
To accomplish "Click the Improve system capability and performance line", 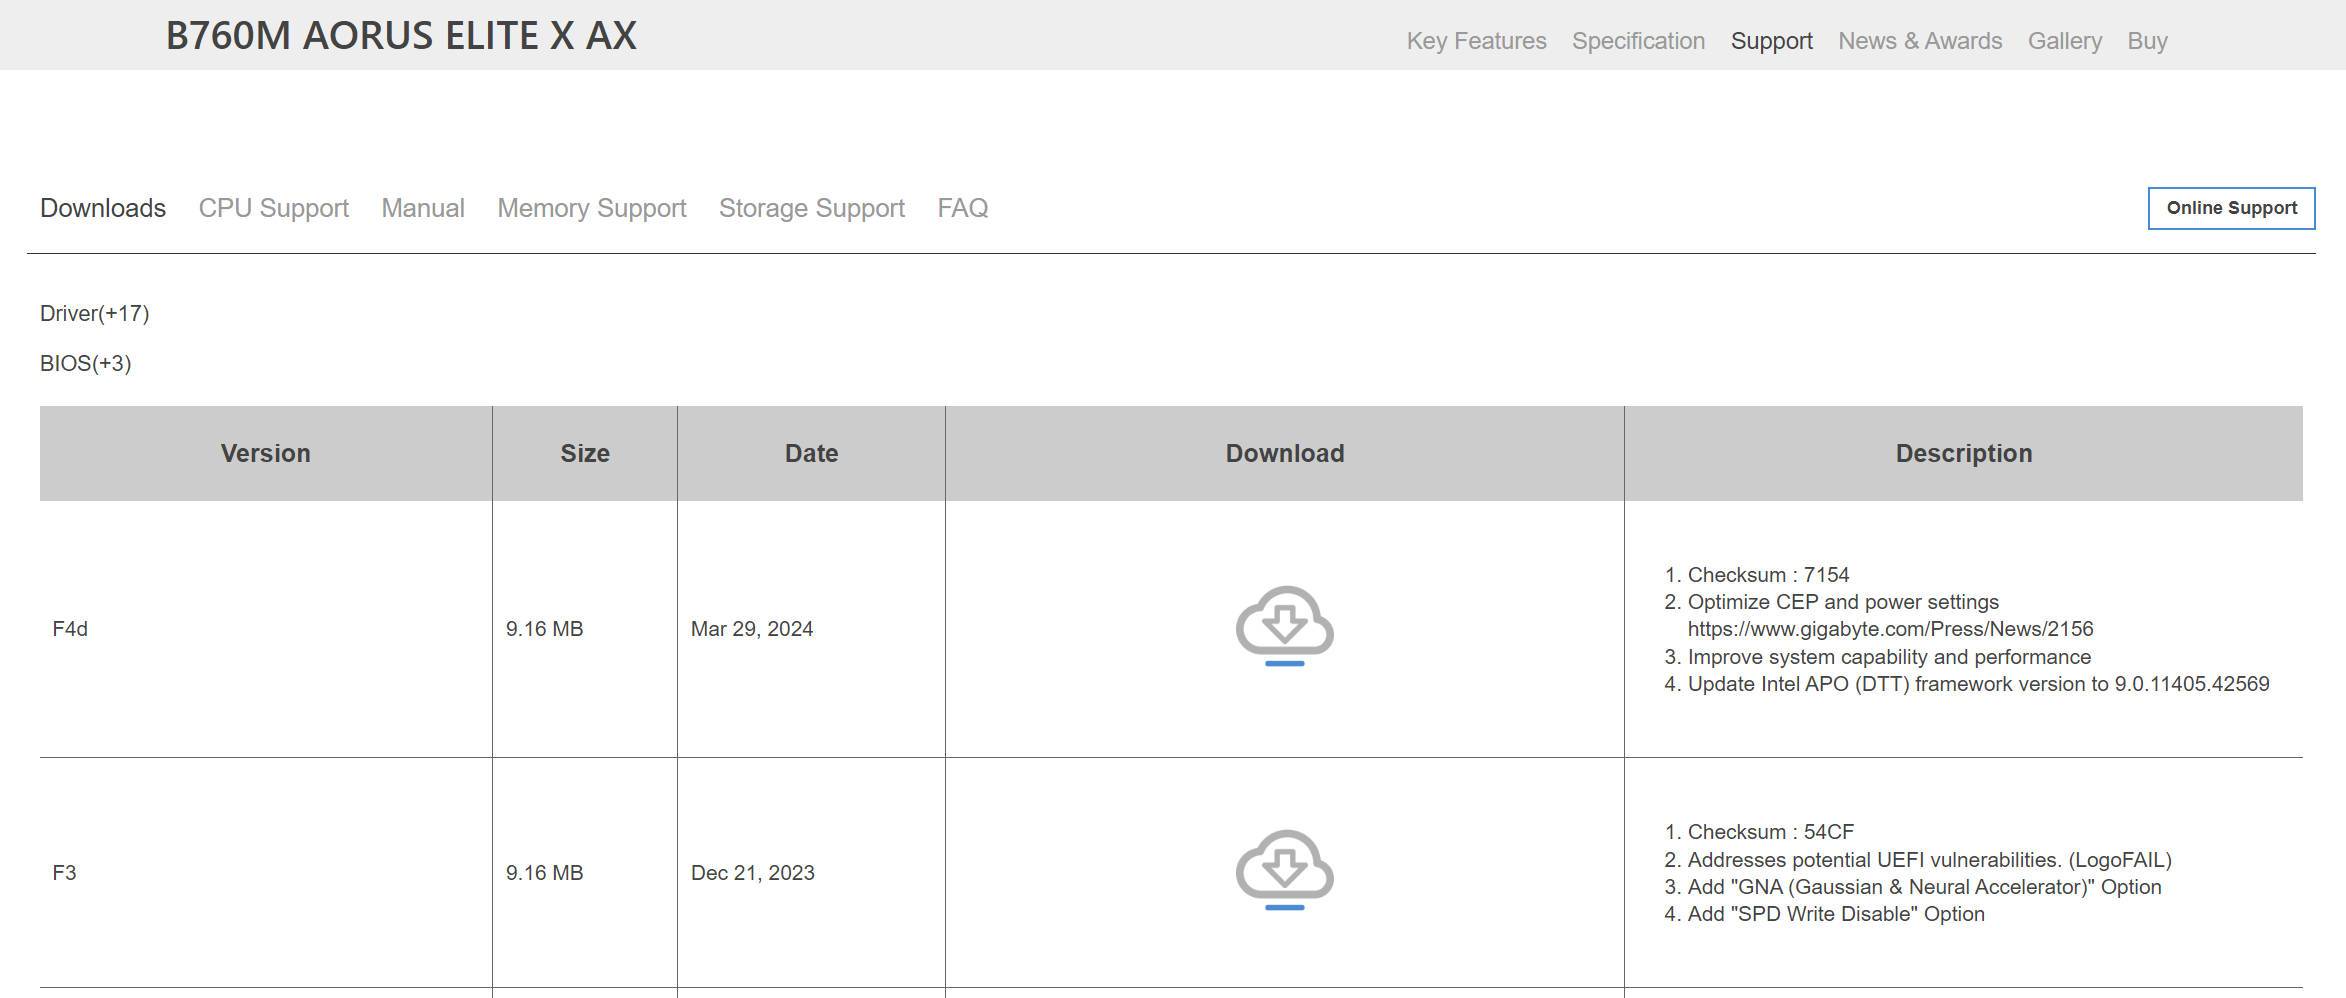I will (x=1889, y=657).
